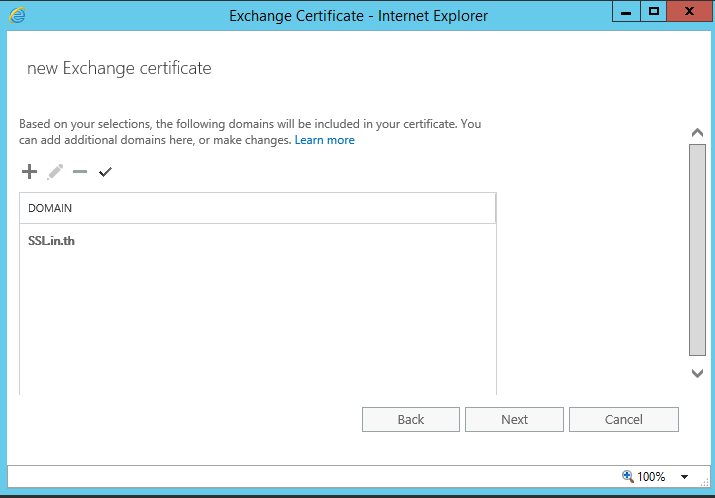
Task: Open the Learn more link
Action: [324, 140]
